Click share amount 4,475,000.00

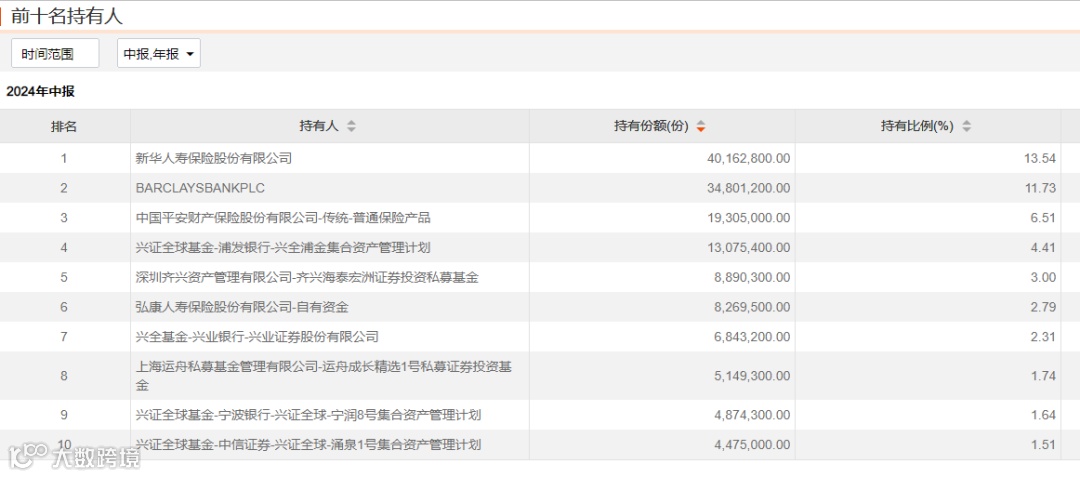(752, 445)
